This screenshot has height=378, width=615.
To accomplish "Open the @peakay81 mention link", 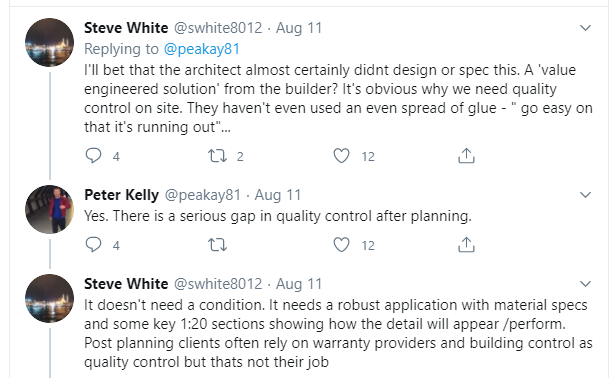I will [202, 49].
